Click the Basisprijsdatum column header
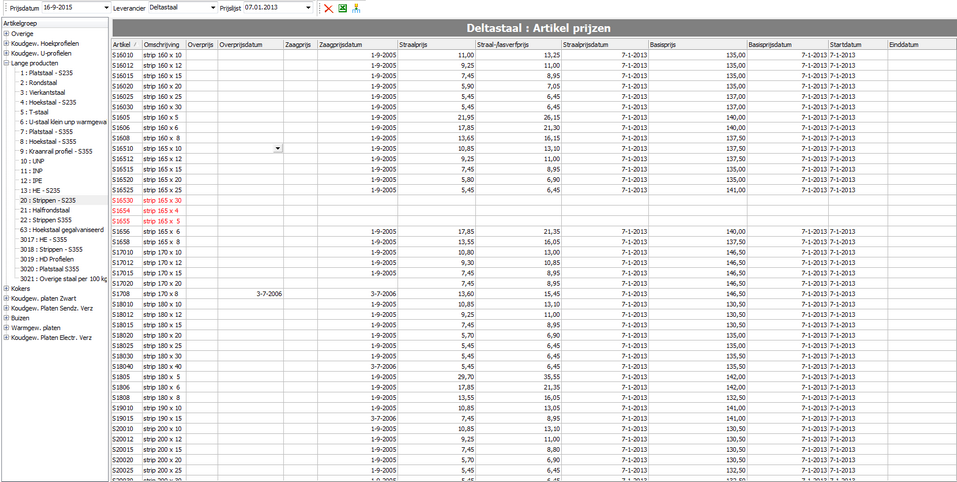957x482 pixels. (787, 45)
